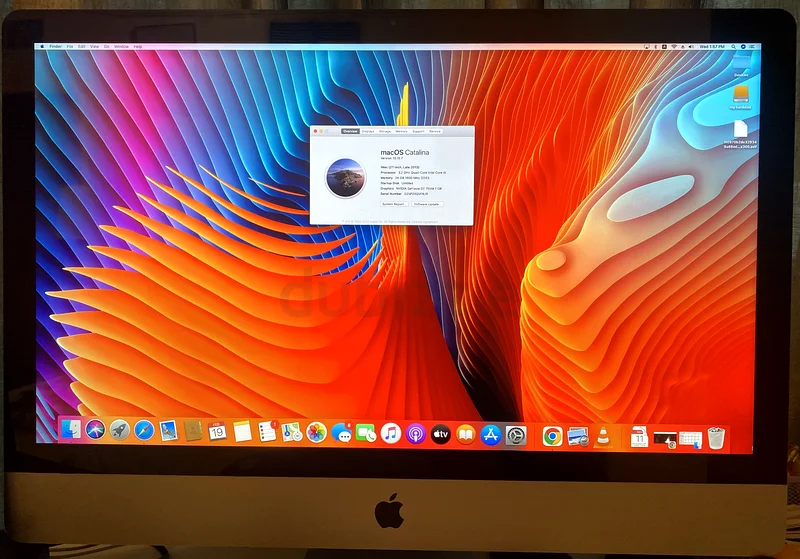Image resolution: width=800 pixels, height=559 pixels.
Task: Click the System Report button
Action: 394,204
